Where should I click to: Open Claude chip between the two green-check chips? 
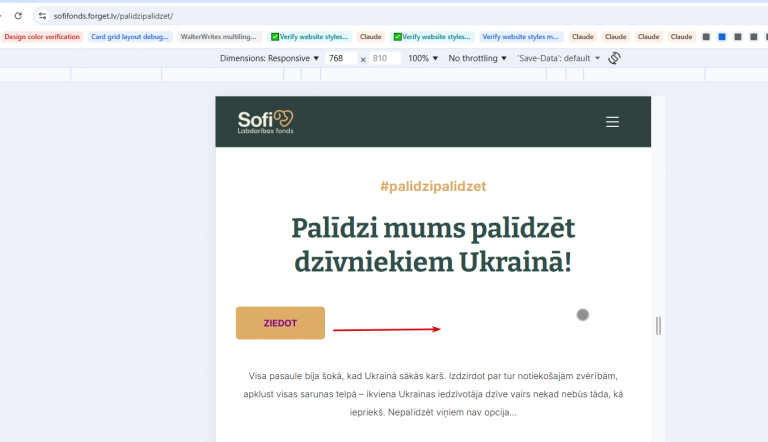click(x=370, y=37)
